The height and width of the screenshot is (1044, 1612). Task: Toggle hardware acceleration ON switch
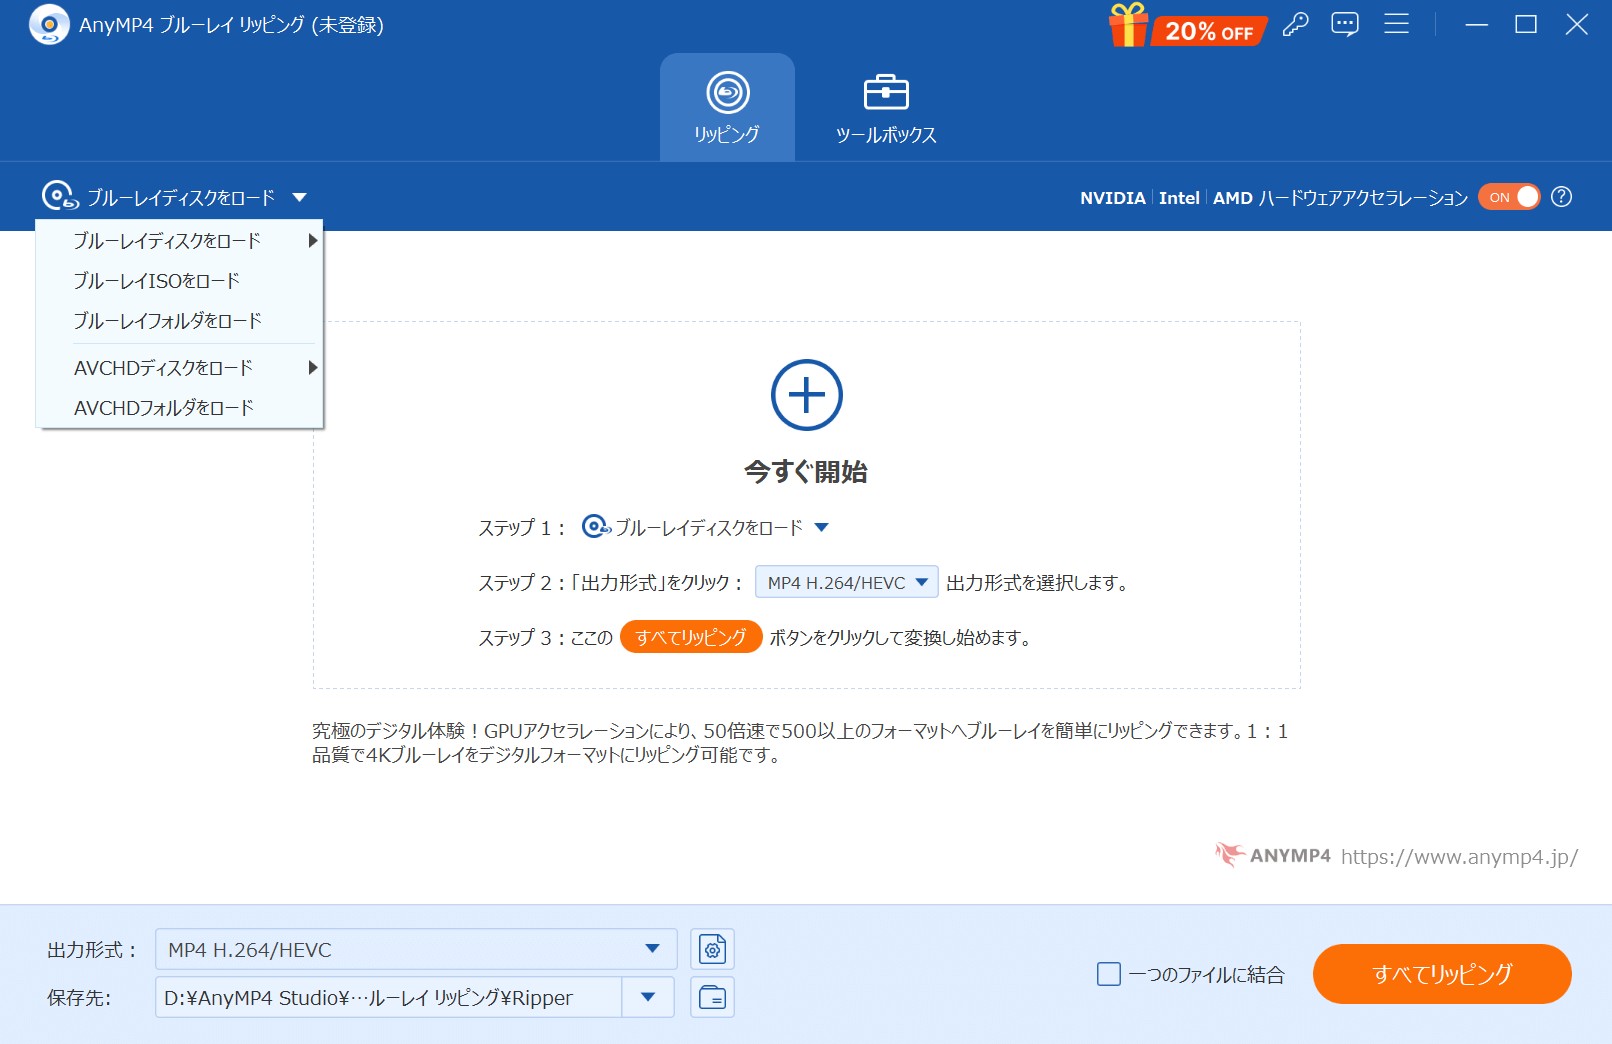pos(1509,197)
